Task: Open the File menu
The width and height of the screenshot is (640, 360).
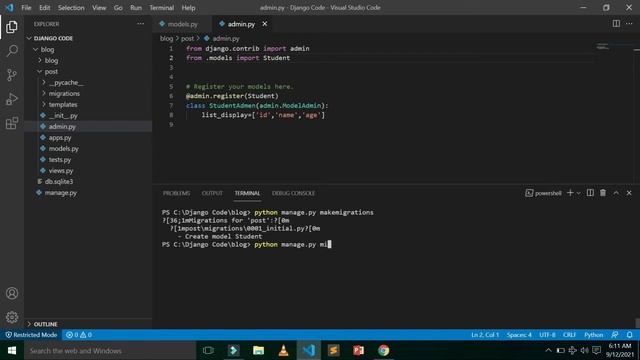Action: pos(26,8)
